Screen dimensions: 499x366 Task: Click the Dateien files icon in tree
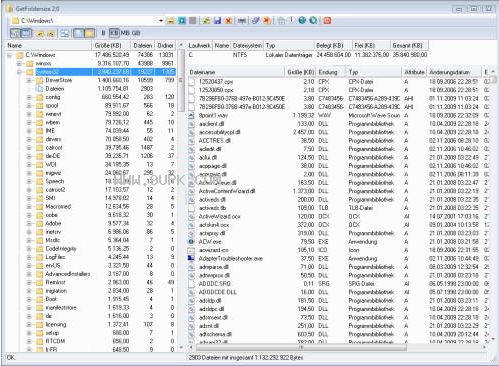tap(40, 89)
